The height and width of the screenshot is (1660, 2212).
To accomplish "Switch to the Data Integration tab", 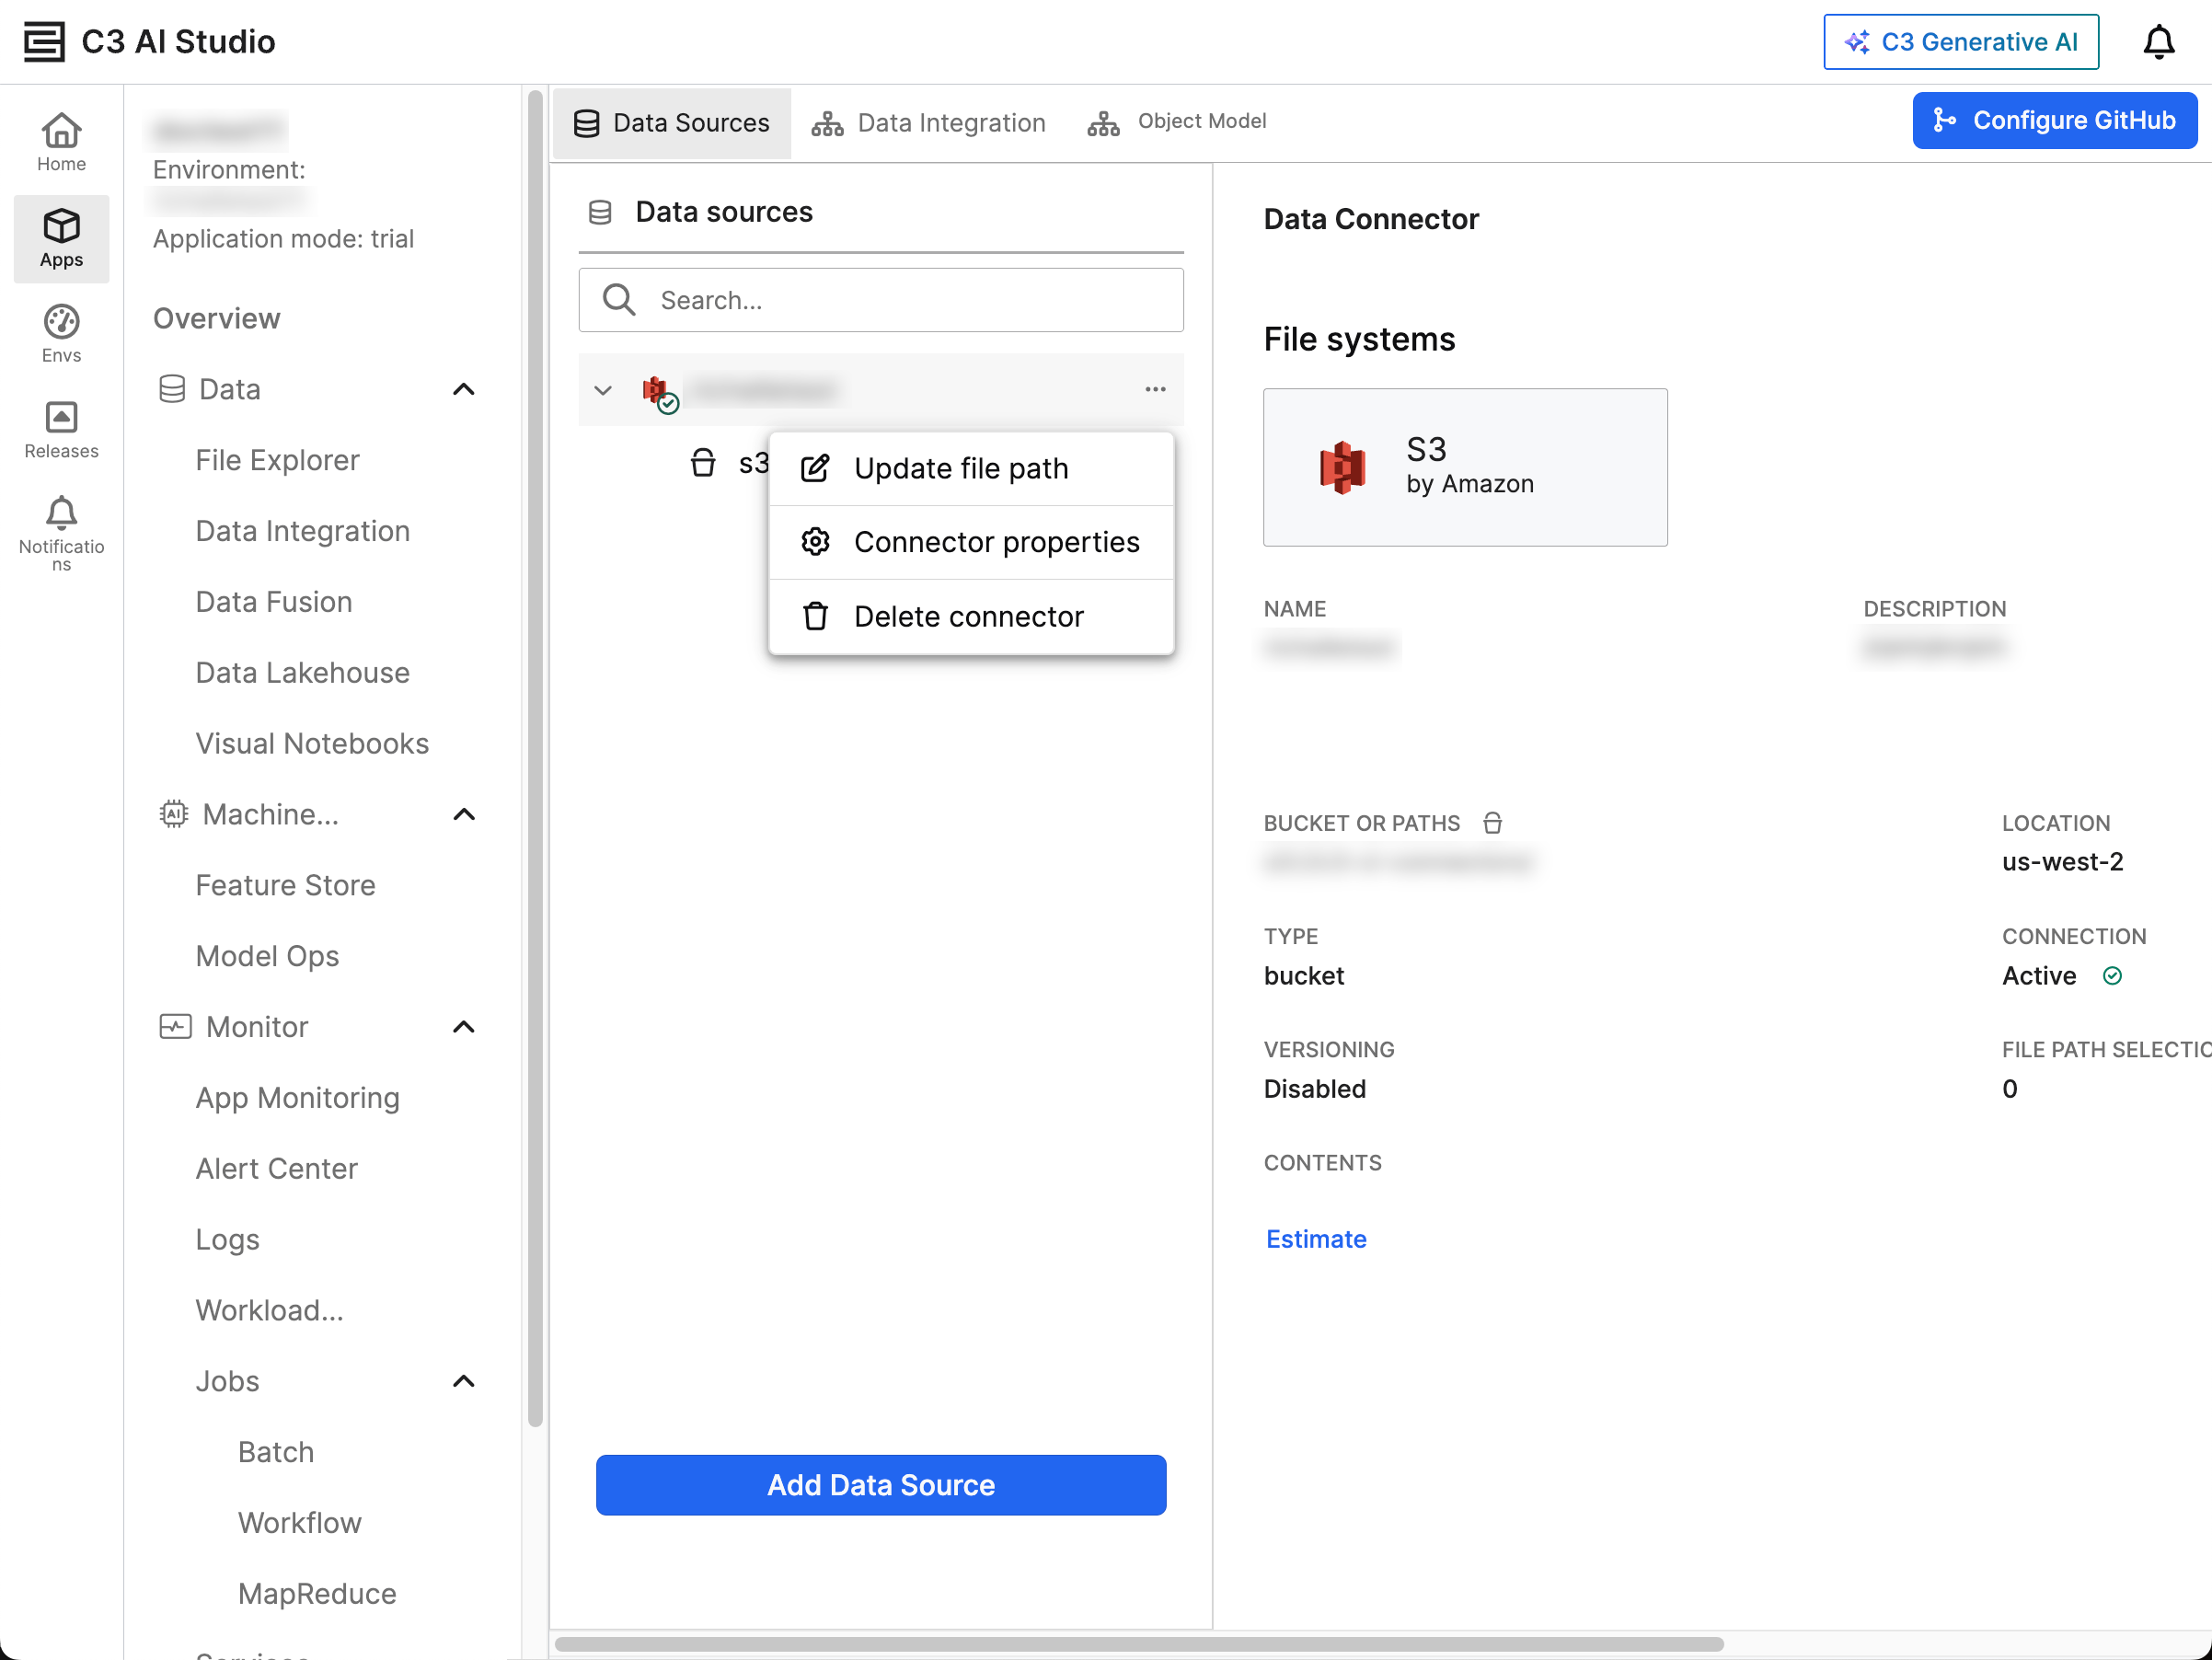I will 928,122.
